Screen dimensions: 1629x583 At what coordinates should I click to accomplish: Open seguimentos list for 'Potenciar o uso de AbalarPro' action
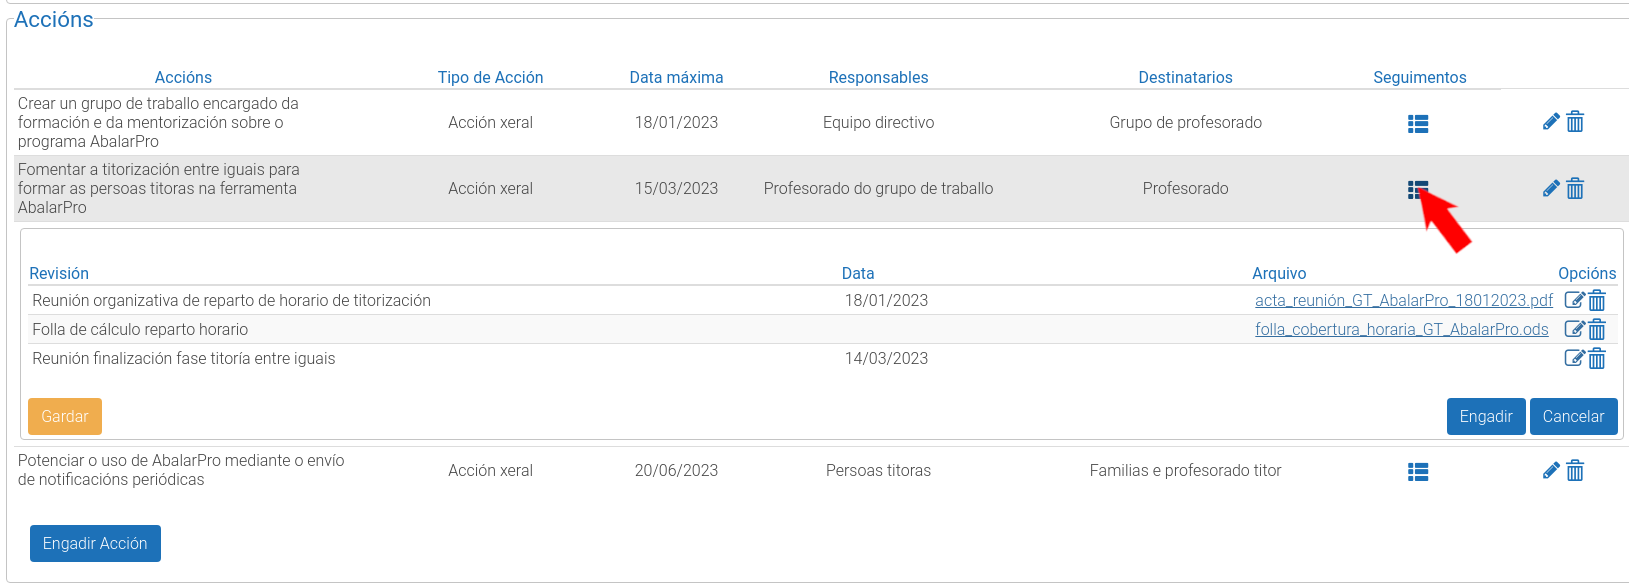[x=1417, y=472]
